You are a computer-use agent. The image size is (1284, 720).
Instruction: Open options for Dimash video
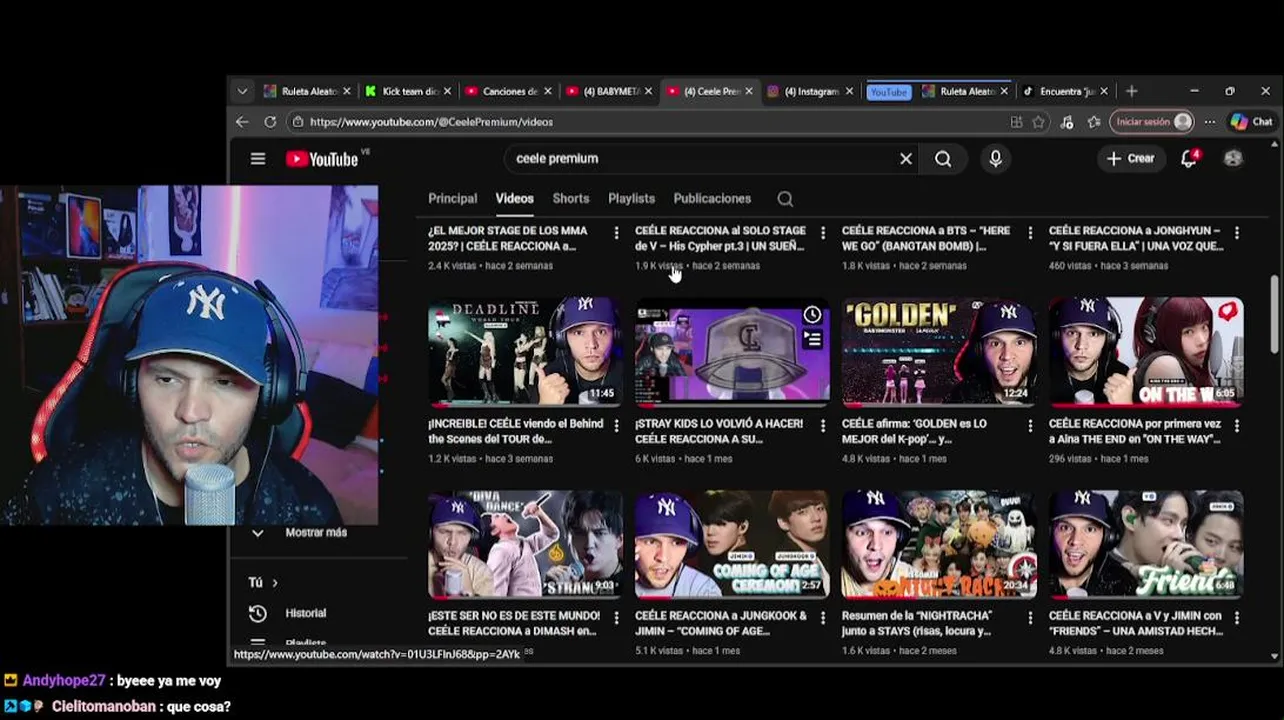click(x=616, y=618)
